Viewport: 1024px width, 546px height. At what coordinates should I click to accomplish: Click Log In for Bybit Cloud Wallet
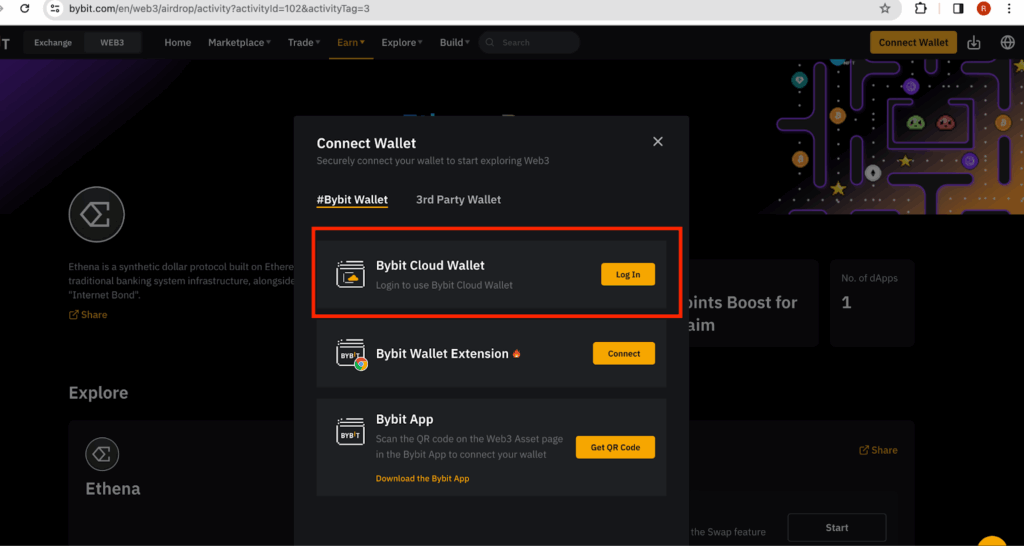coord(628,274)
